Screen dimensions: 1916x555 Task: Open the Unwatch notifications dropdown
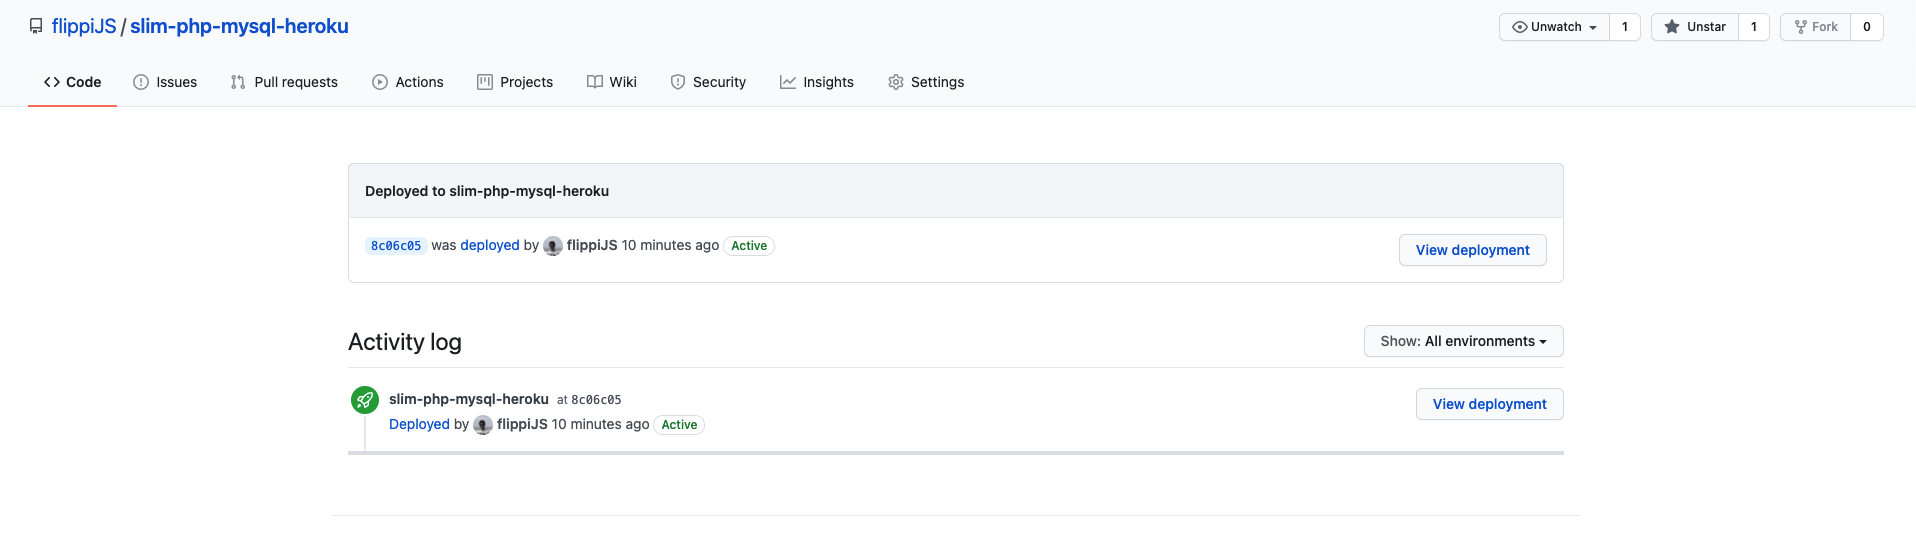pos(1554,27)
